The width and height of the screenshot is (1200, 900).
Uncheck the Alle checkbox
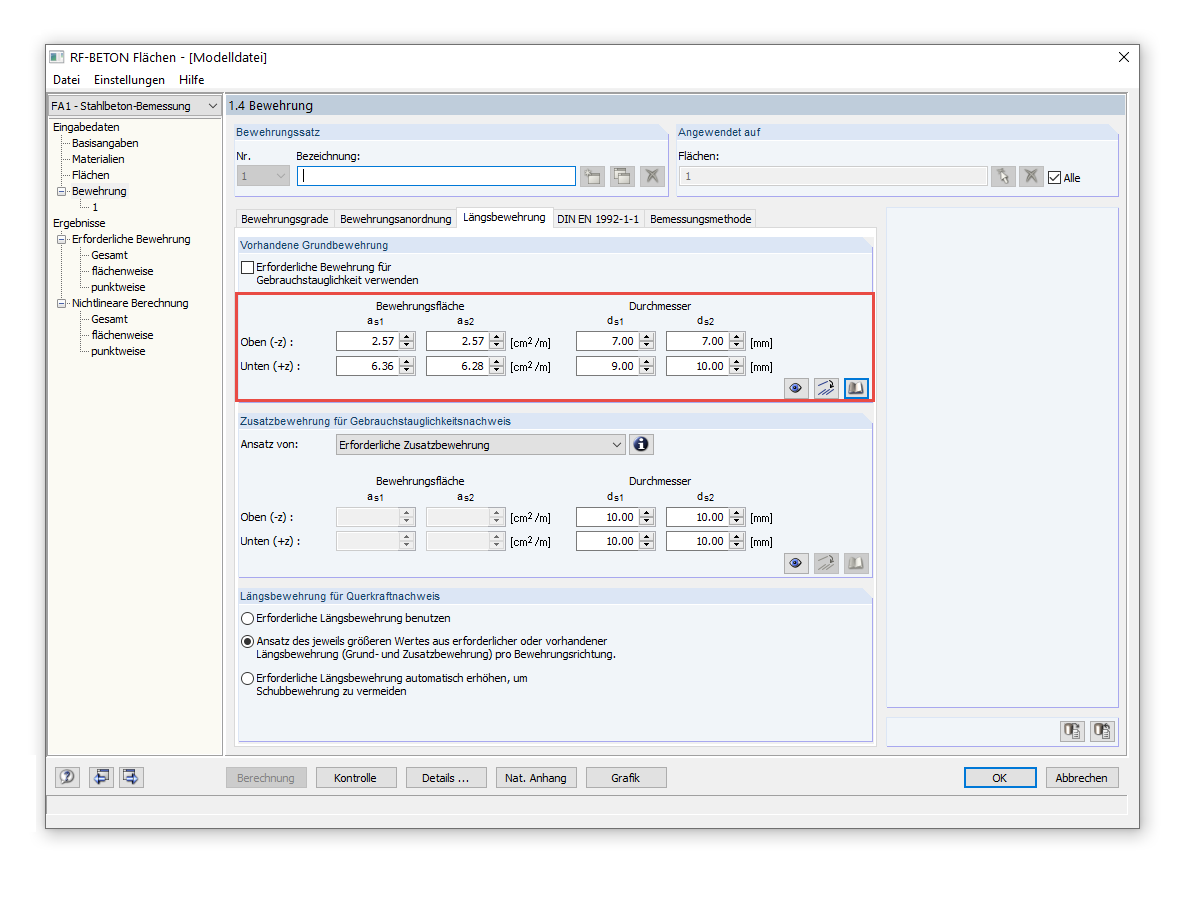[x=1054, y=177]
